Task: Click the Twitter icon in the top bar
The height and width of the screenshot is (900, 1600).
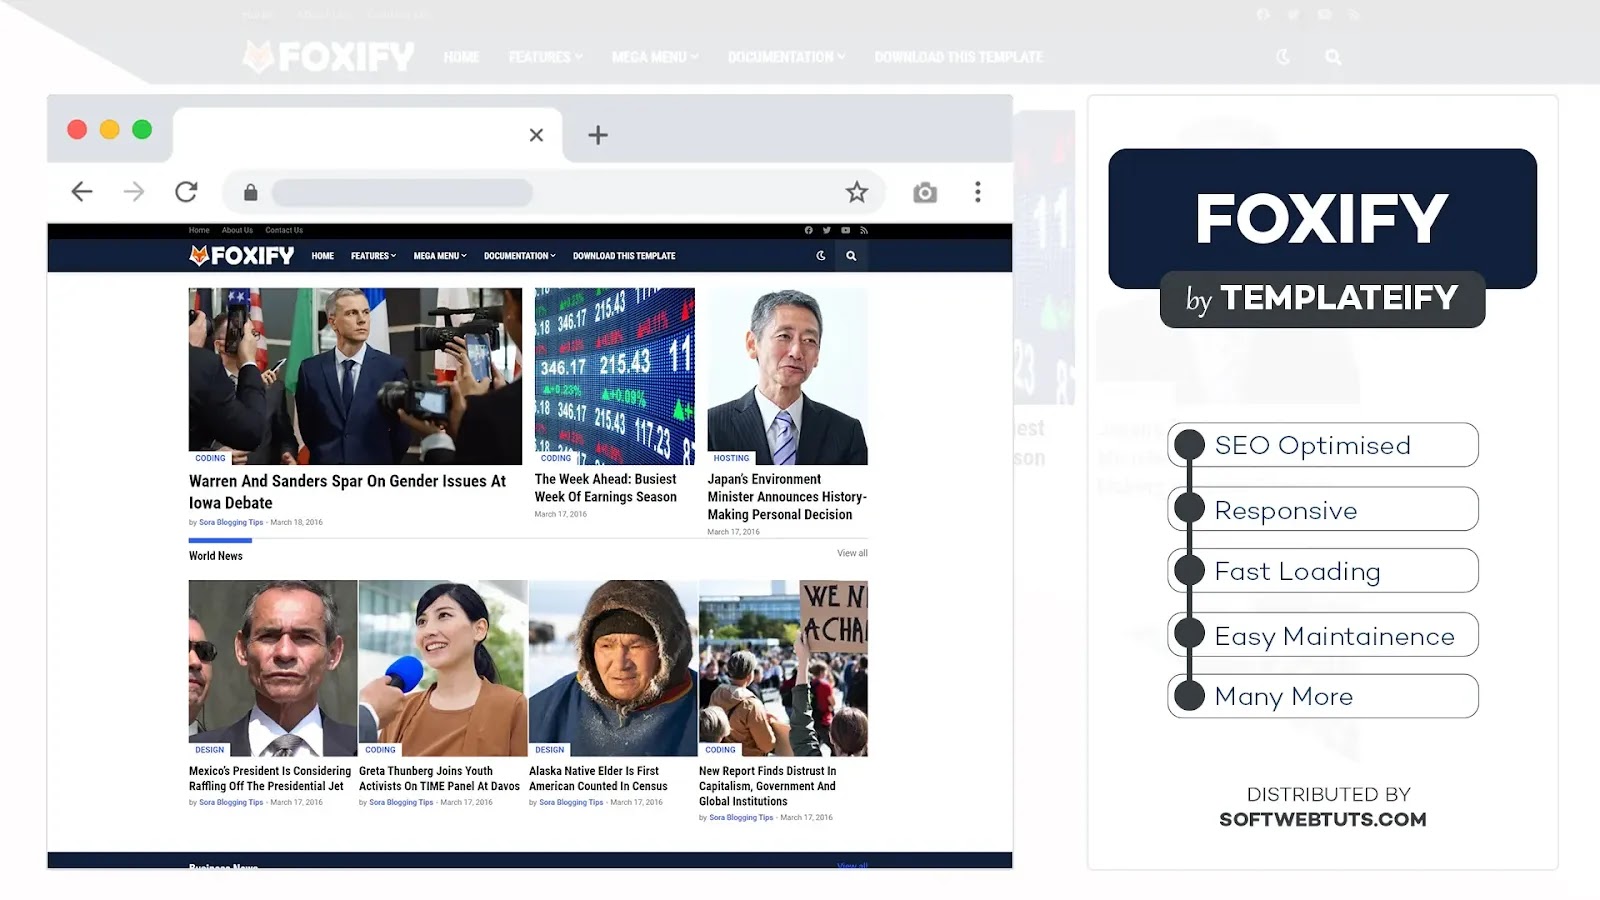Action: pyautogui.click(x=827, y=230)
